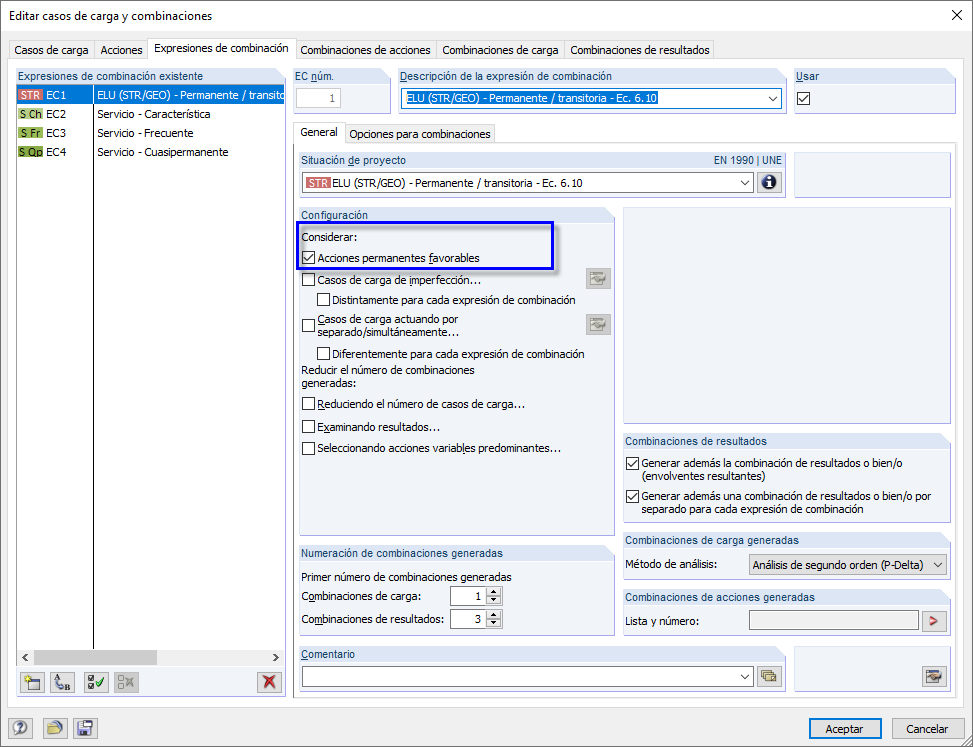
Task: Apply generated action combinations list via red arrow
Action: (x=934, y=619)
